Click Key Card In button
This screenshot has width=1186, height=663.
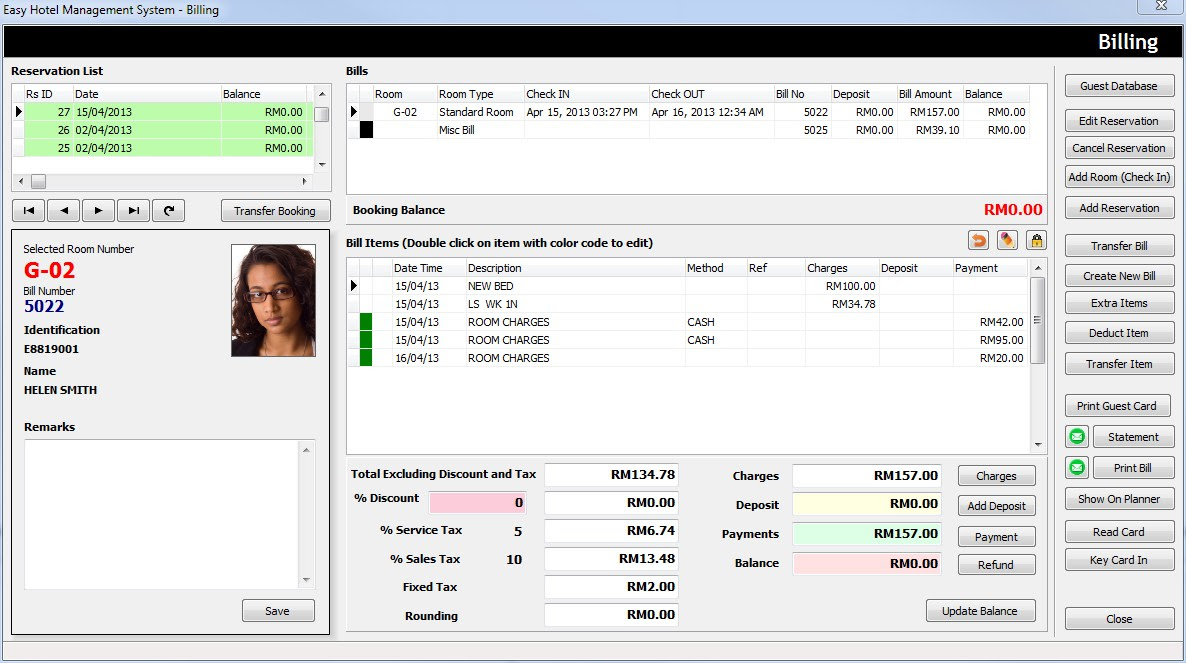[1119, 559]
